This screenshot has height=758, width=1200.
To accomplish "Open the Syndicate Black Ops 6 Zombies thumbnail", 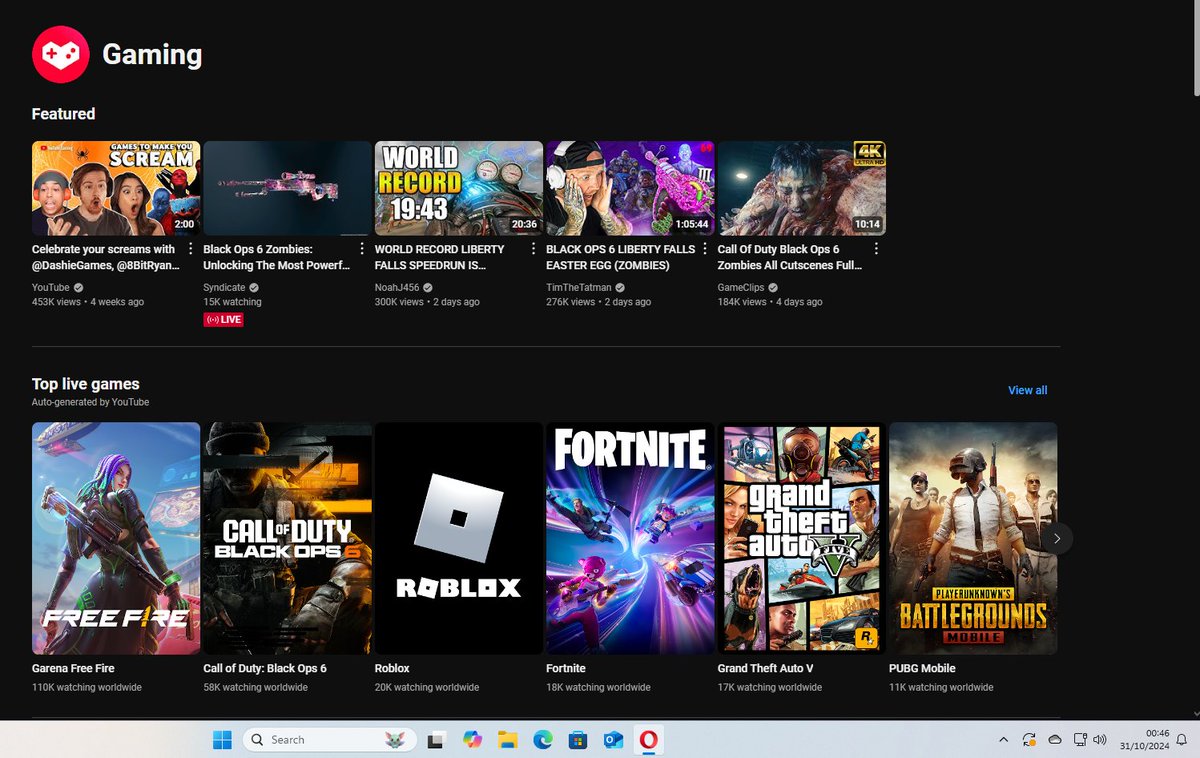I will (287, 188).
